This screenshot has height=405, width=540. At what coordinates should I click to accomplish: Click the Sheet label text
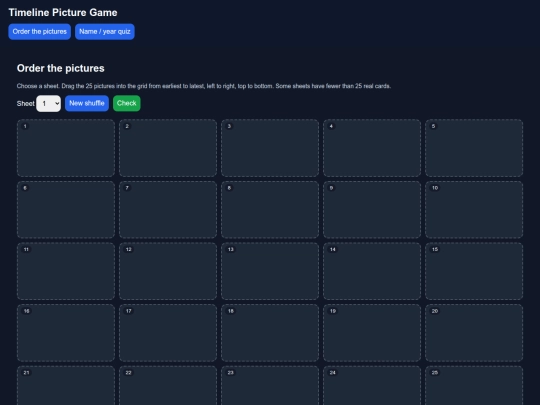25,104
